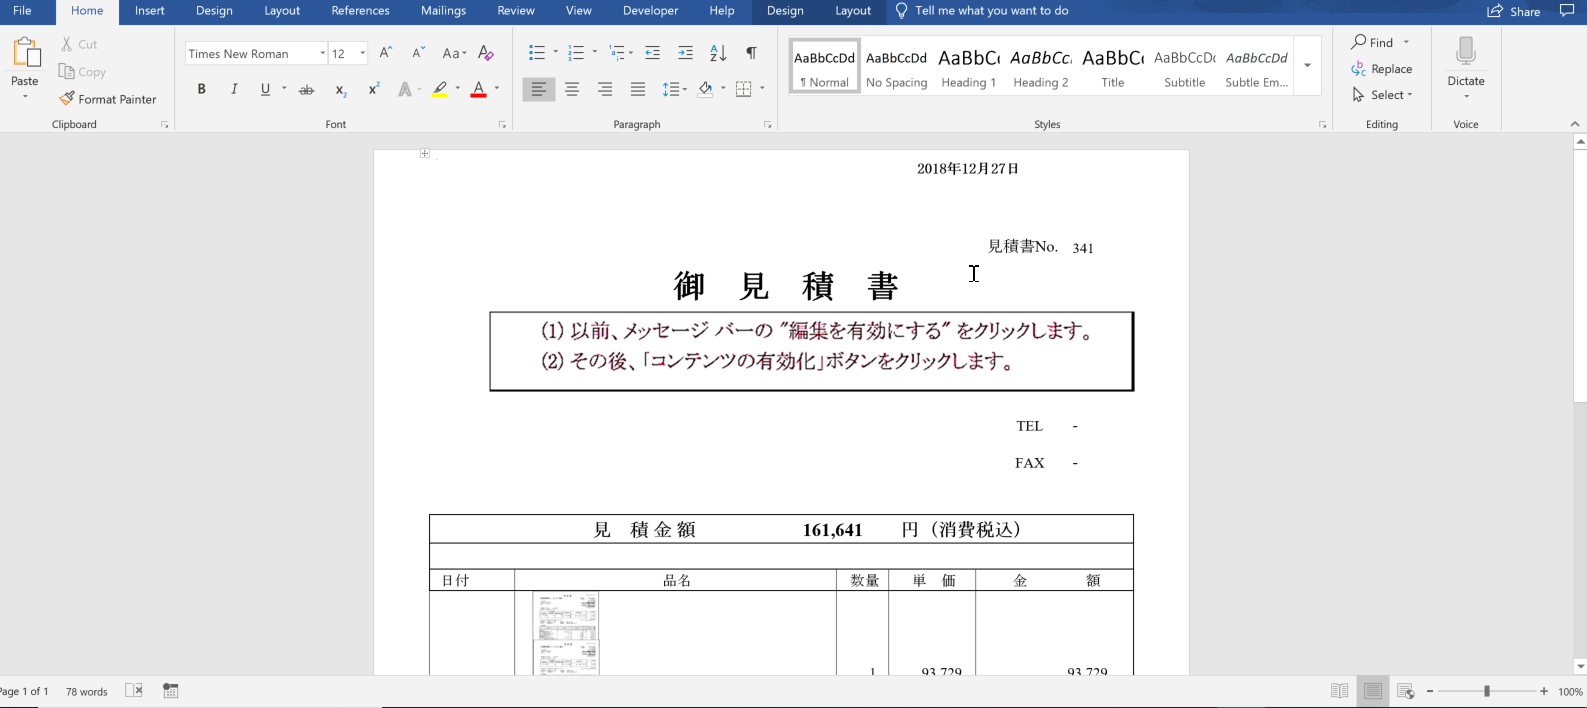
Task: Click the yellow text highlight color button
Action: click(440, 90)
